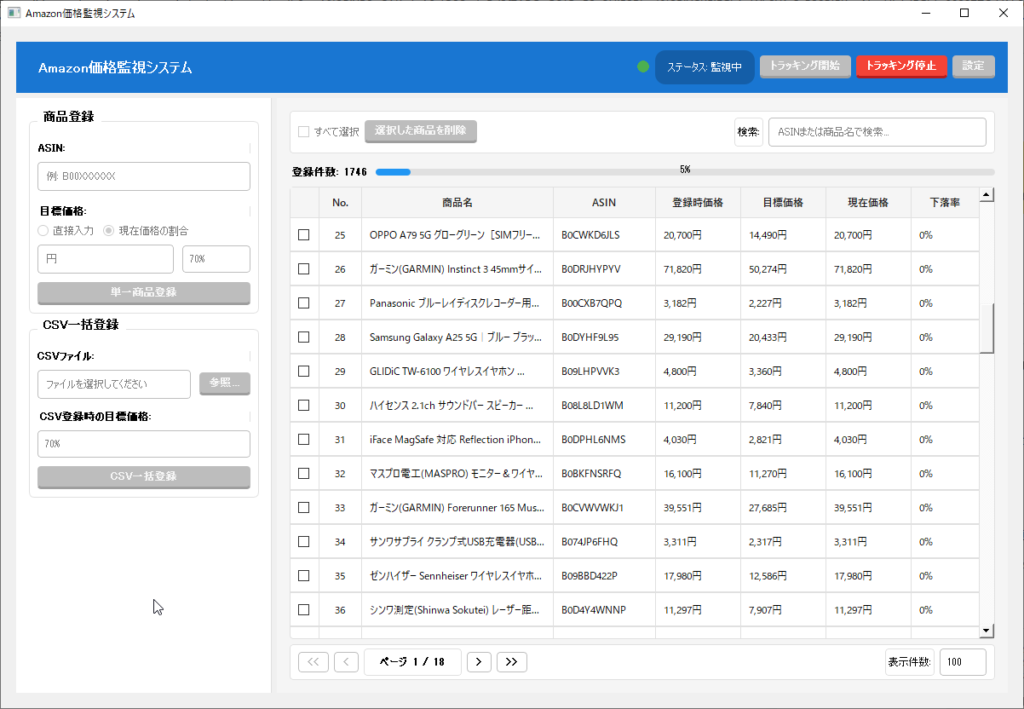This screenshot has width=1024, height=709.
Task: Click the registration progress bar
Action: 684,172
